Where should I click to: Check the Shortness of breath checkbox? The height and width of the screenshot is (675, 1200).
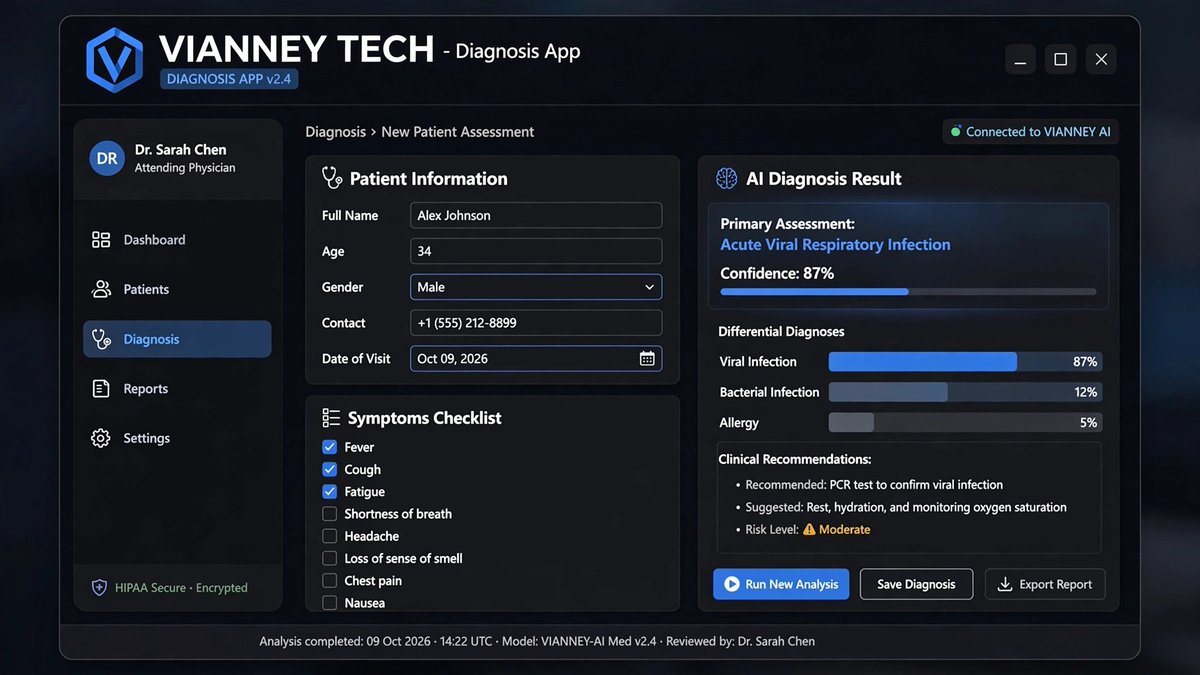pyautogui.click(x=329, y=514)
